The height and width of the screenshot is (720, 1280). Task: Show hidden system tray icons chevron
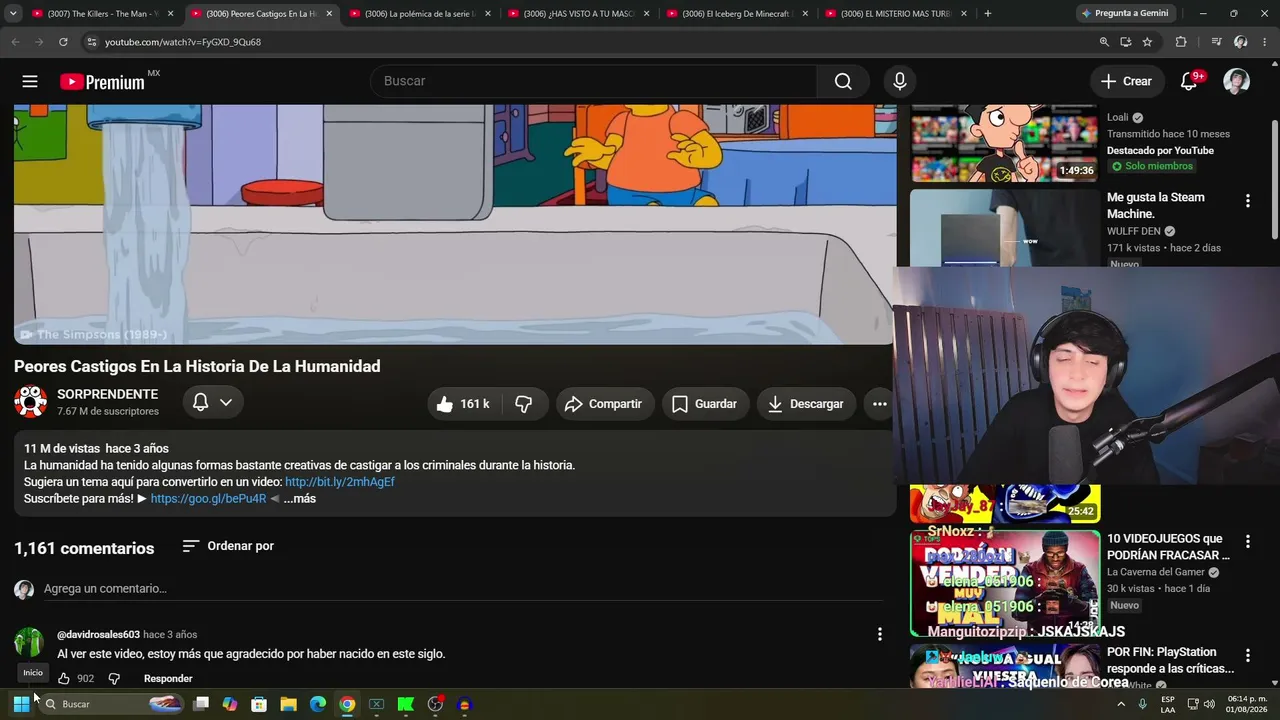point(1121,704)
